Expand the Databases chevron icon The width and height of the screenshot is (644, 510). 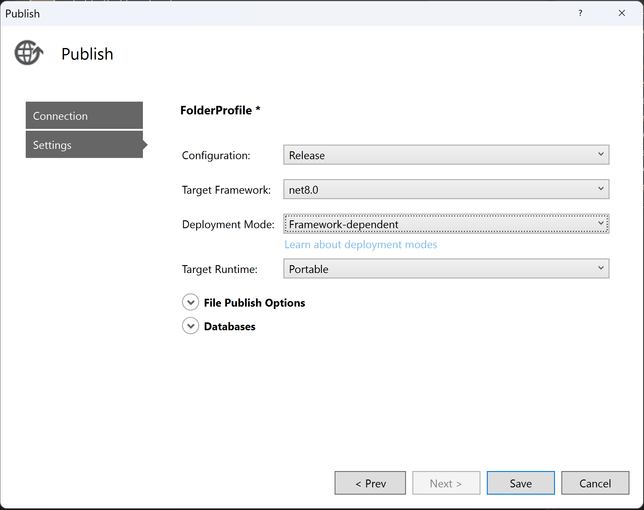tap(190, 326)
